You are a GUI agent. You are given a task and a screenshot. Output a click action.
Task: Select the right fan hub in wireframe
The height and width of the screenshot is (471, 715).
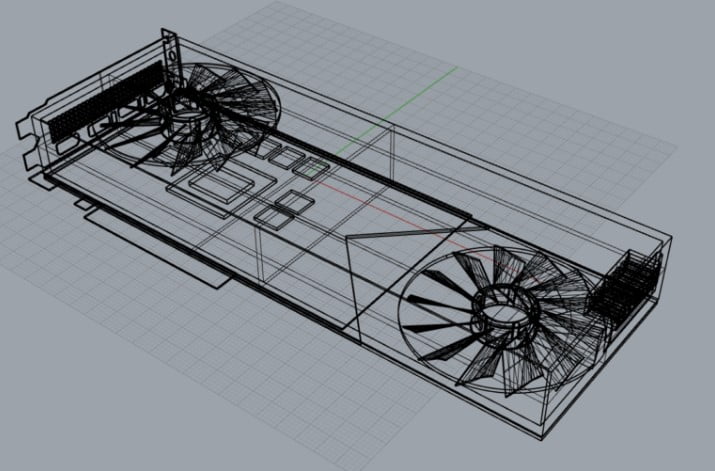[505, 316]
